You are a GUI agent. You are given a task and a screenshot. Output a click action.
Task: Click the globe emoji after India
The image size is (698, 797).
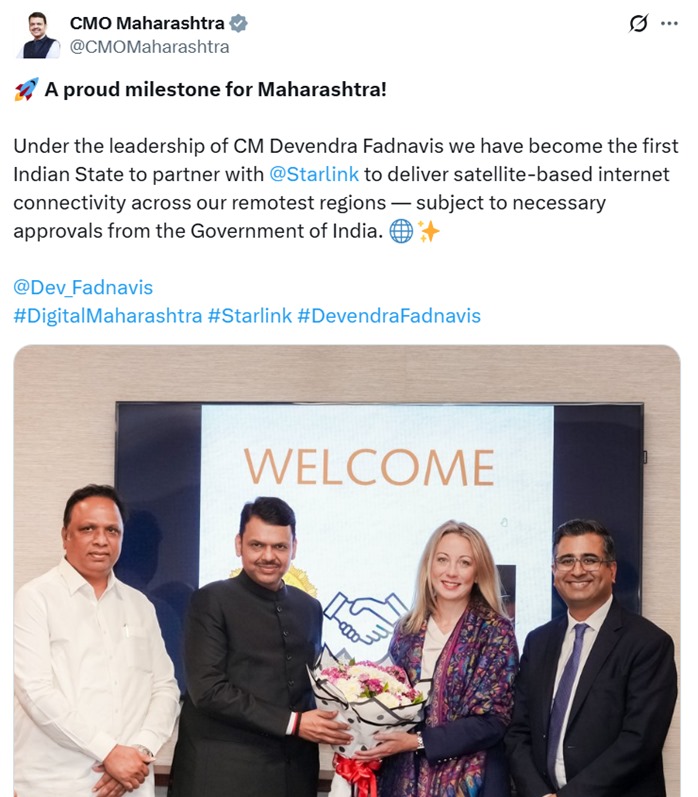401,232
